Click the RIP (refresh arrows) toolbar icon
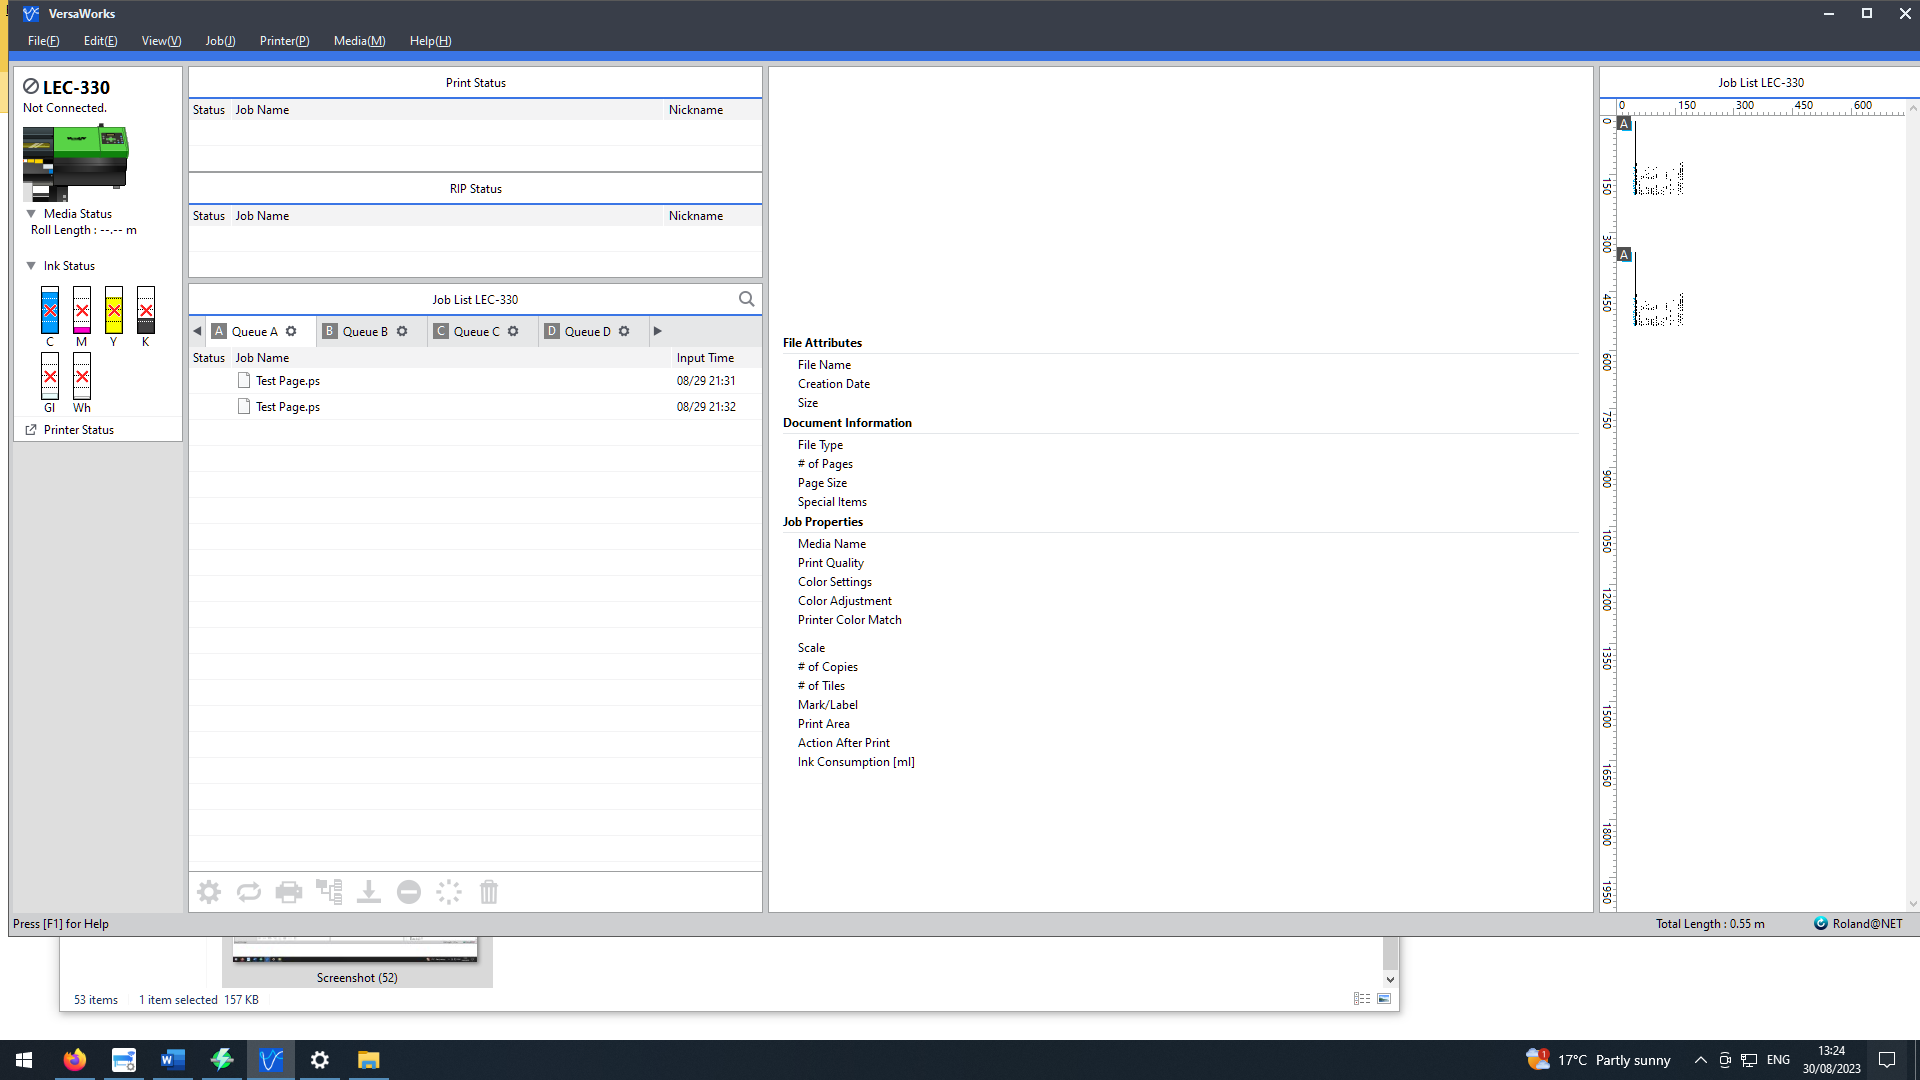Viewport: 1920px width, 1080px height. point(249,892)
